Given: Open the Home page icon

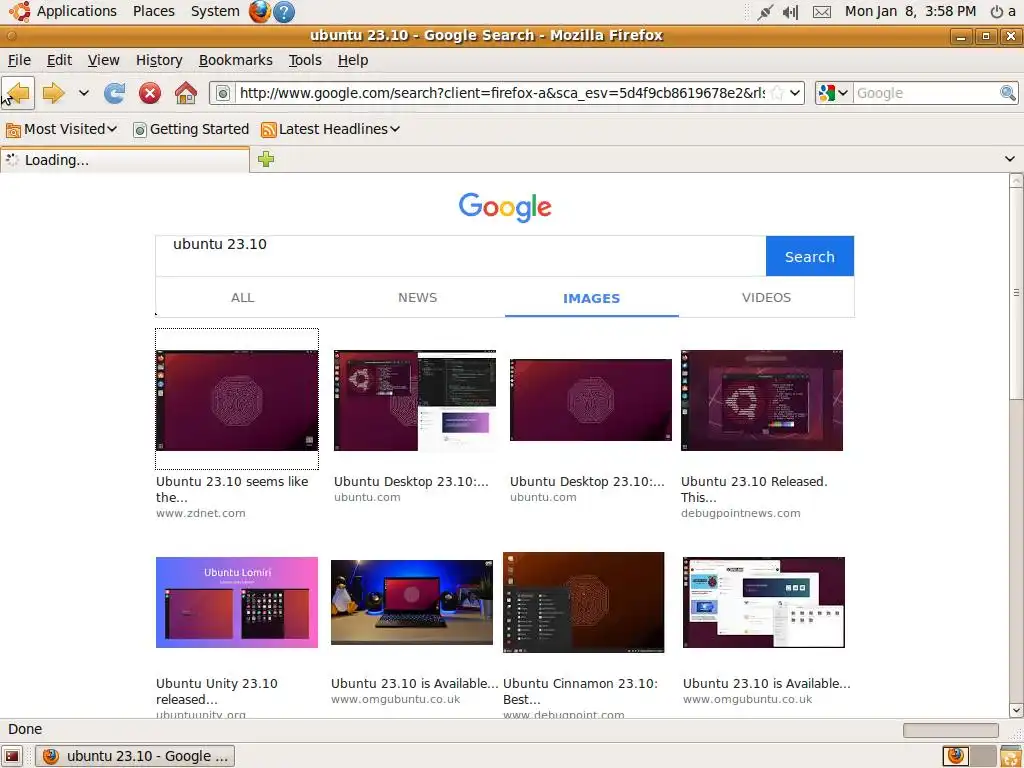Looking at the screenshot, I should 185,93.
